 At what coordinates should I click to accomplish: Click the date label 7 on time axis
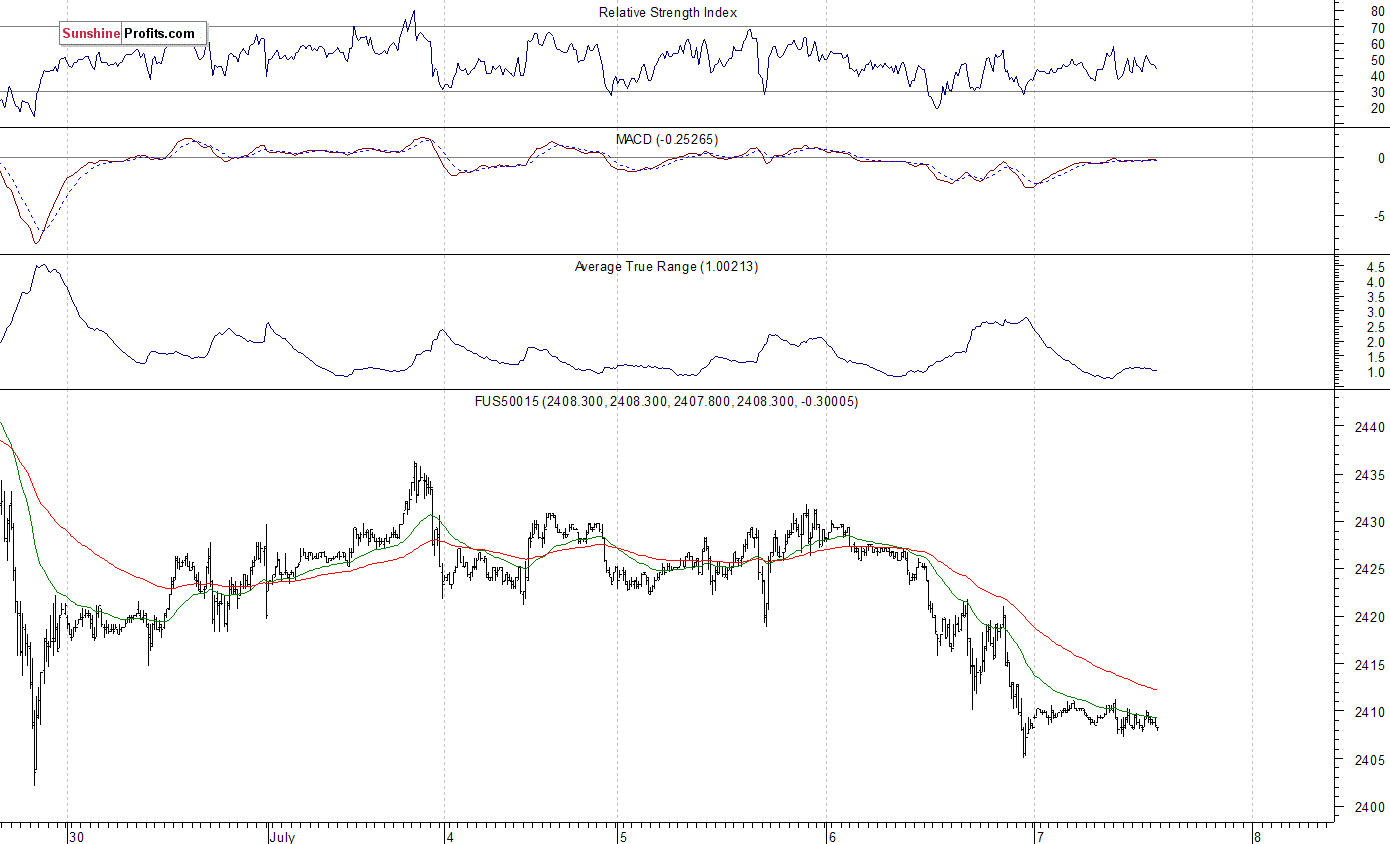pos(1041,836)
